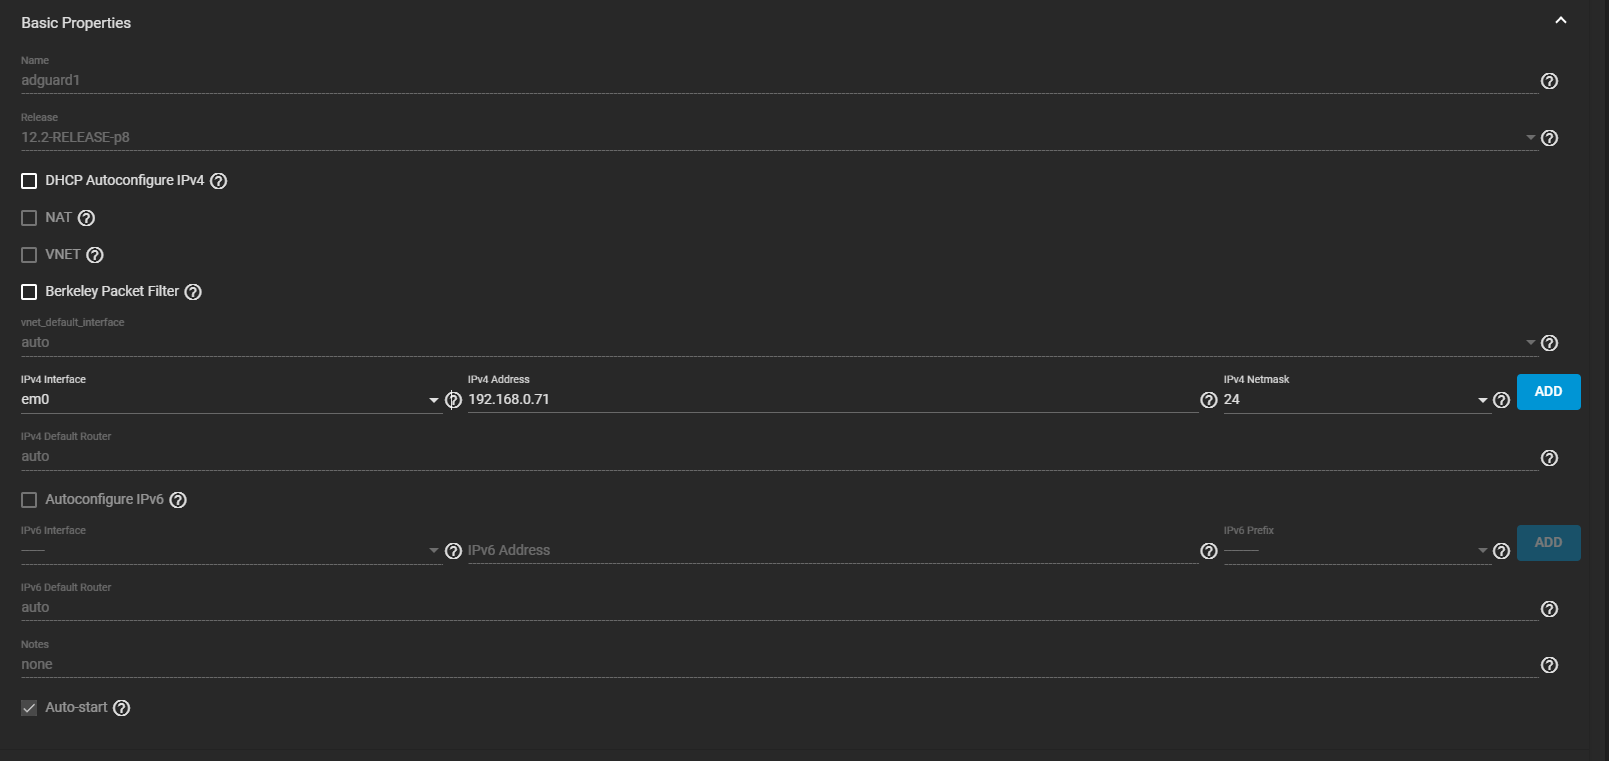Open the IPv4 Interface em0 dropdown
The image size is (1609, 761).
(230, 400)
